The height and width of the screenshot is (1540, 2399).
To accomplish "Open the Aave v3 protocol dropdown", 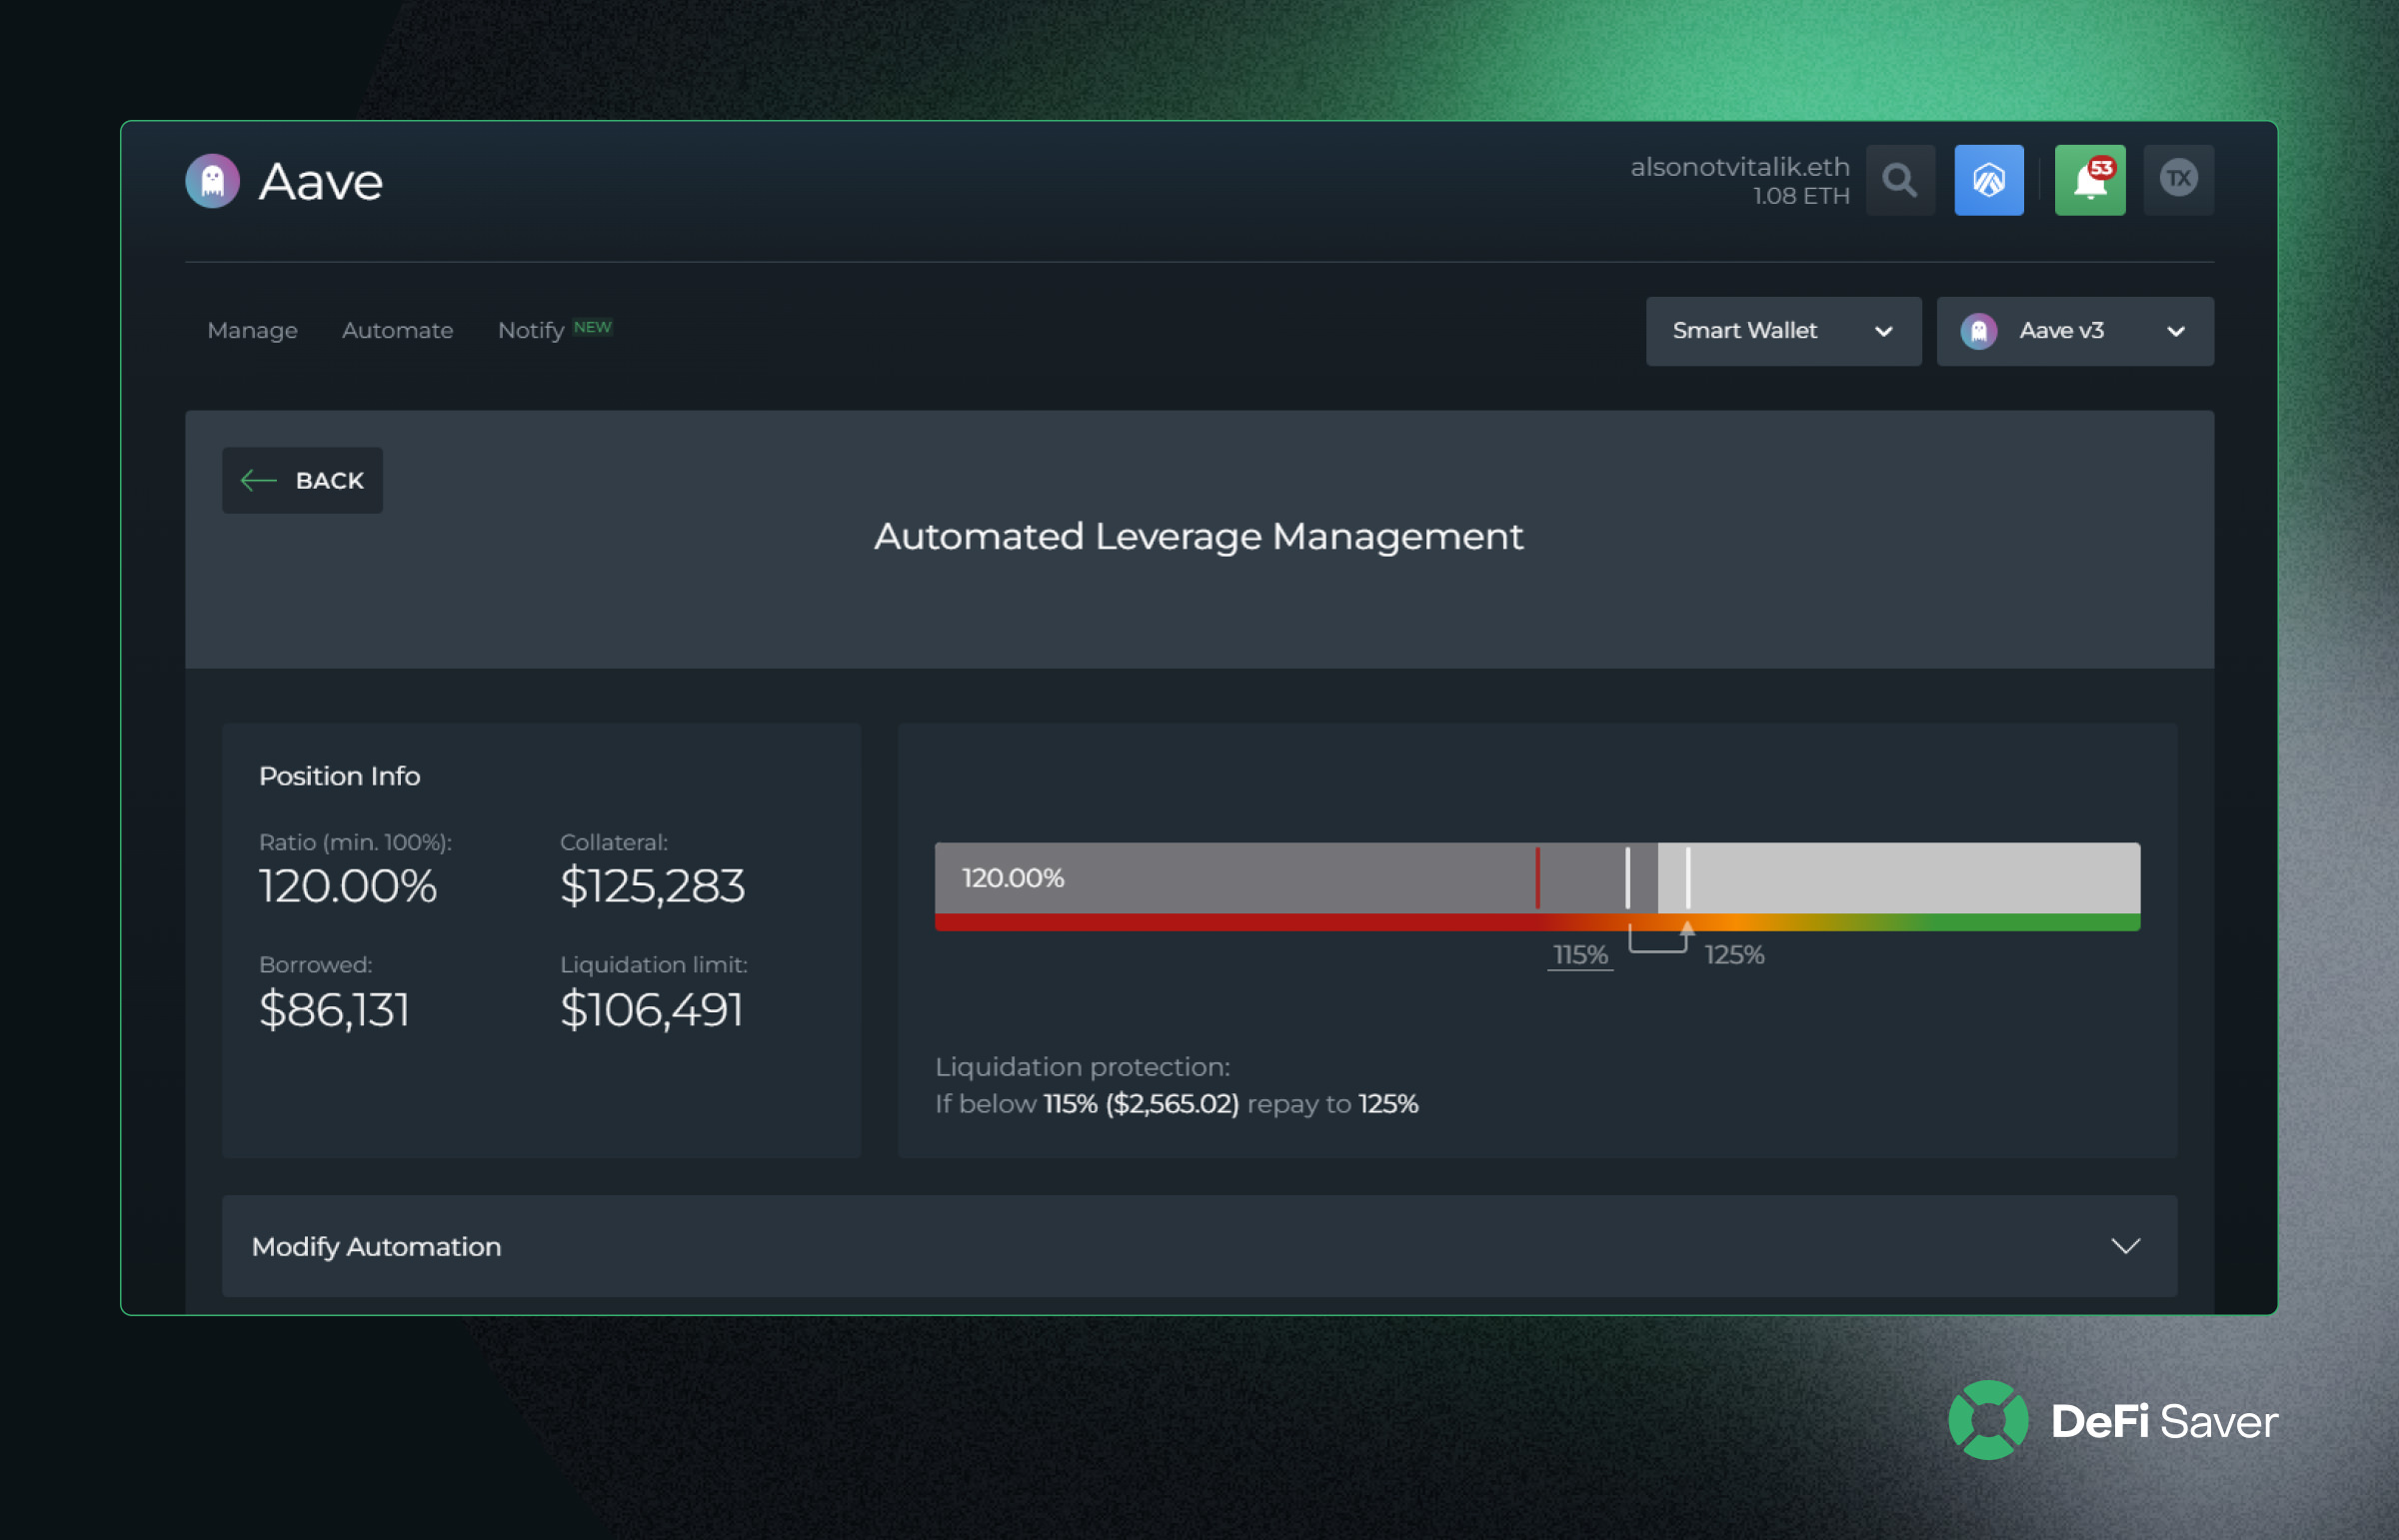I will (x=2075, y=331).
